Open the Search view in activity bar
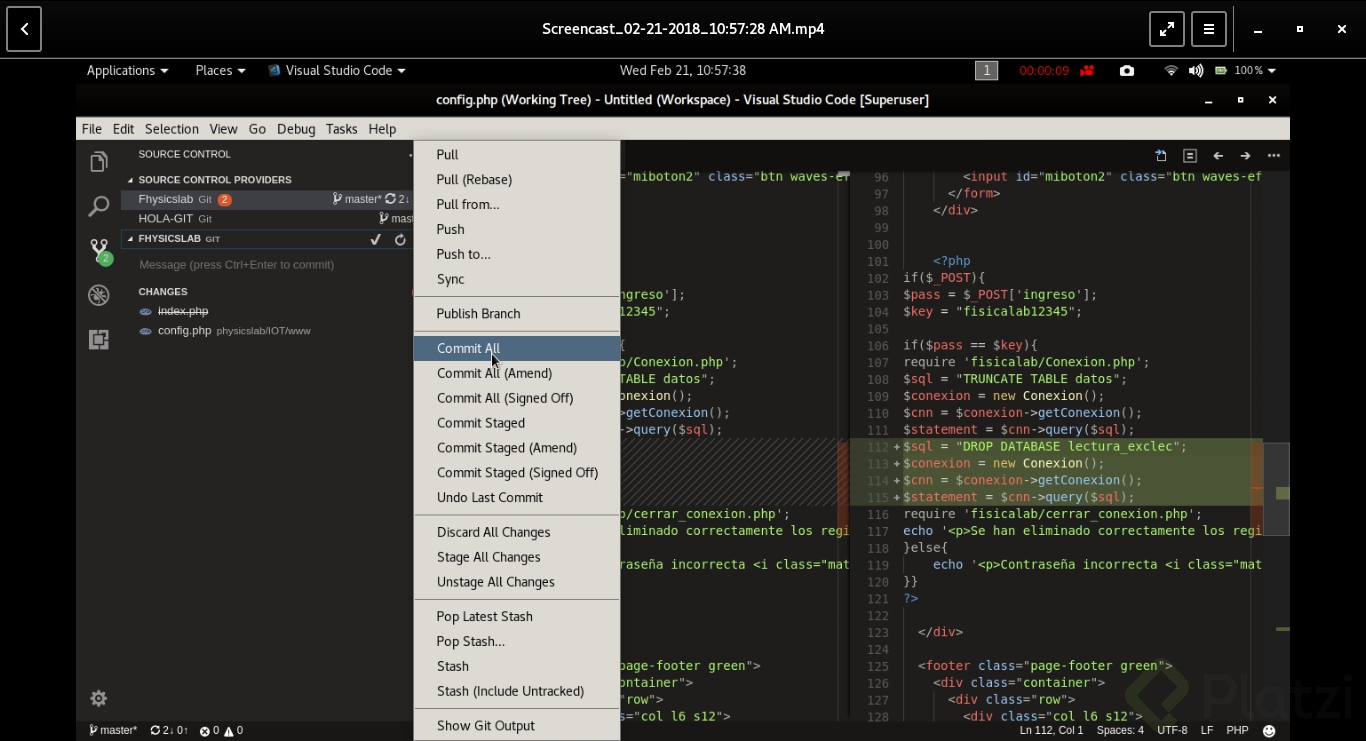This screenshot has height=741, width=1366. [x=99, y=207]
